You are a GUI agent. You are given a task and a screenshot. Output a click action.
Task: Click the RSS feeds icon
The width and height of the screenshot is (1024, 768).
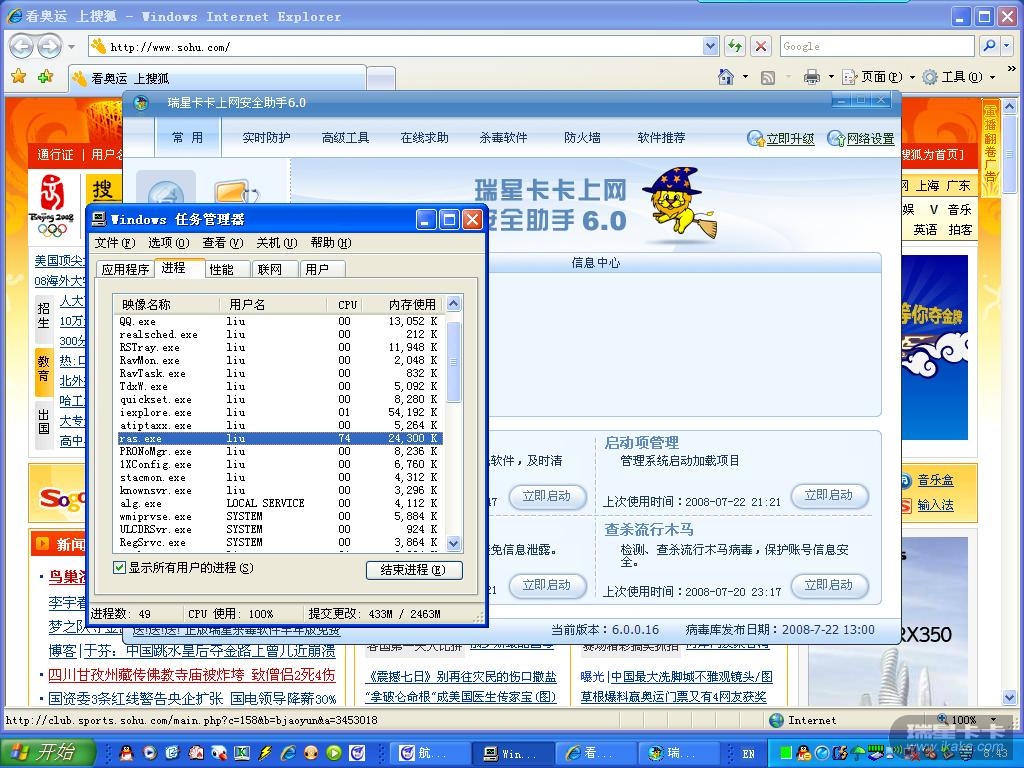[768, 78]
